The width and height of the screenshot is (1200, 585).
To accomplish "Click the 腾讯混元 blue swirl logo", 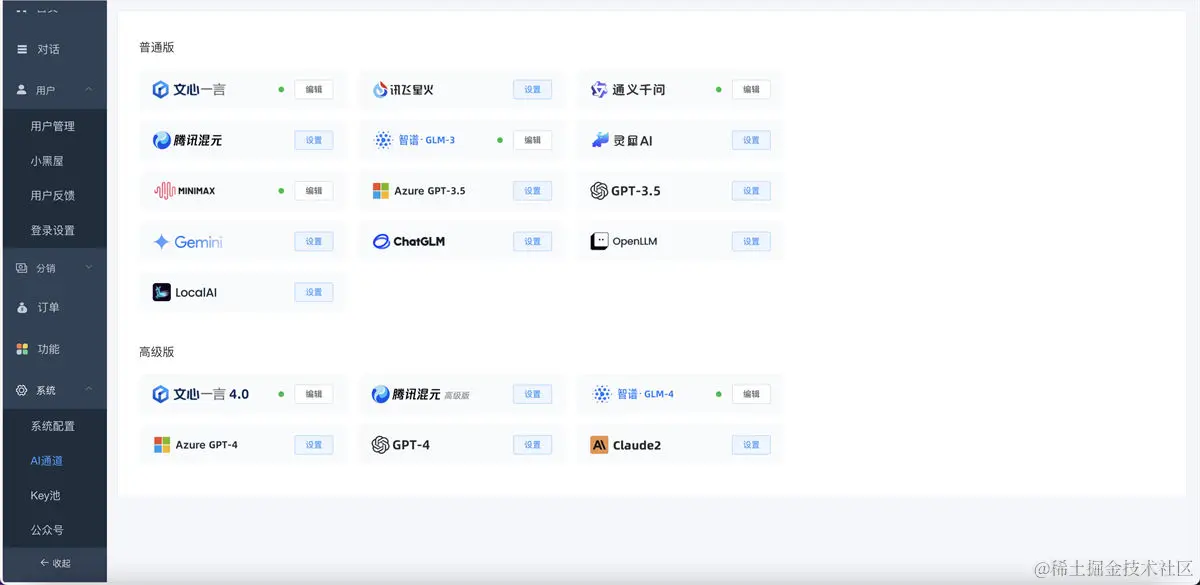I will coord(161,140).
